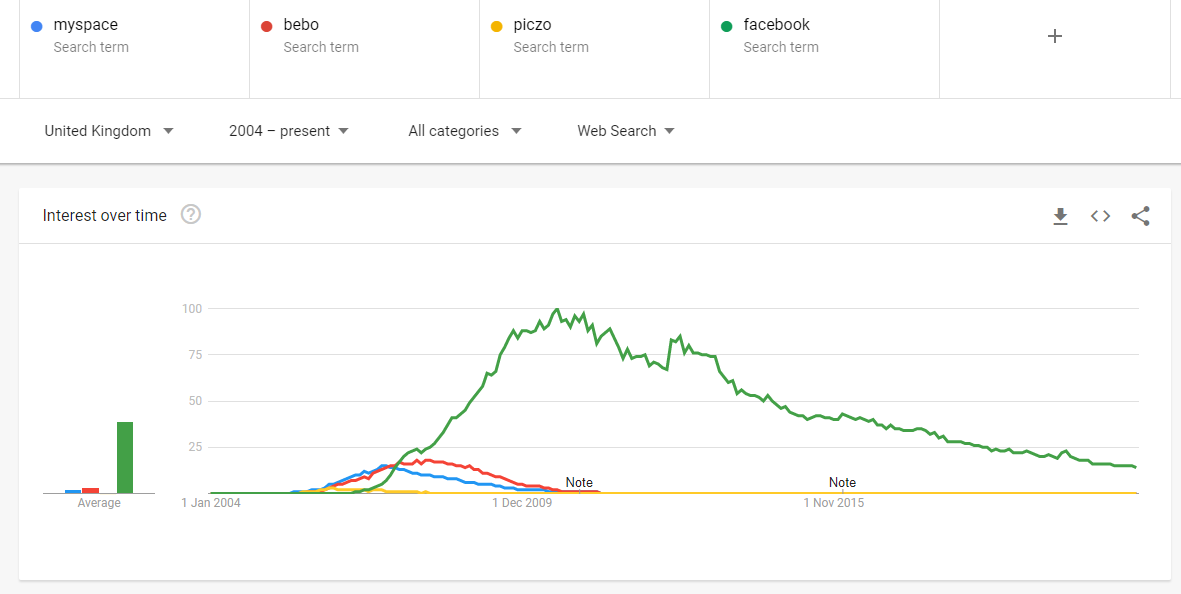Click the 25 y-axis label
The image size is (1181, 594).
[196, 447]
